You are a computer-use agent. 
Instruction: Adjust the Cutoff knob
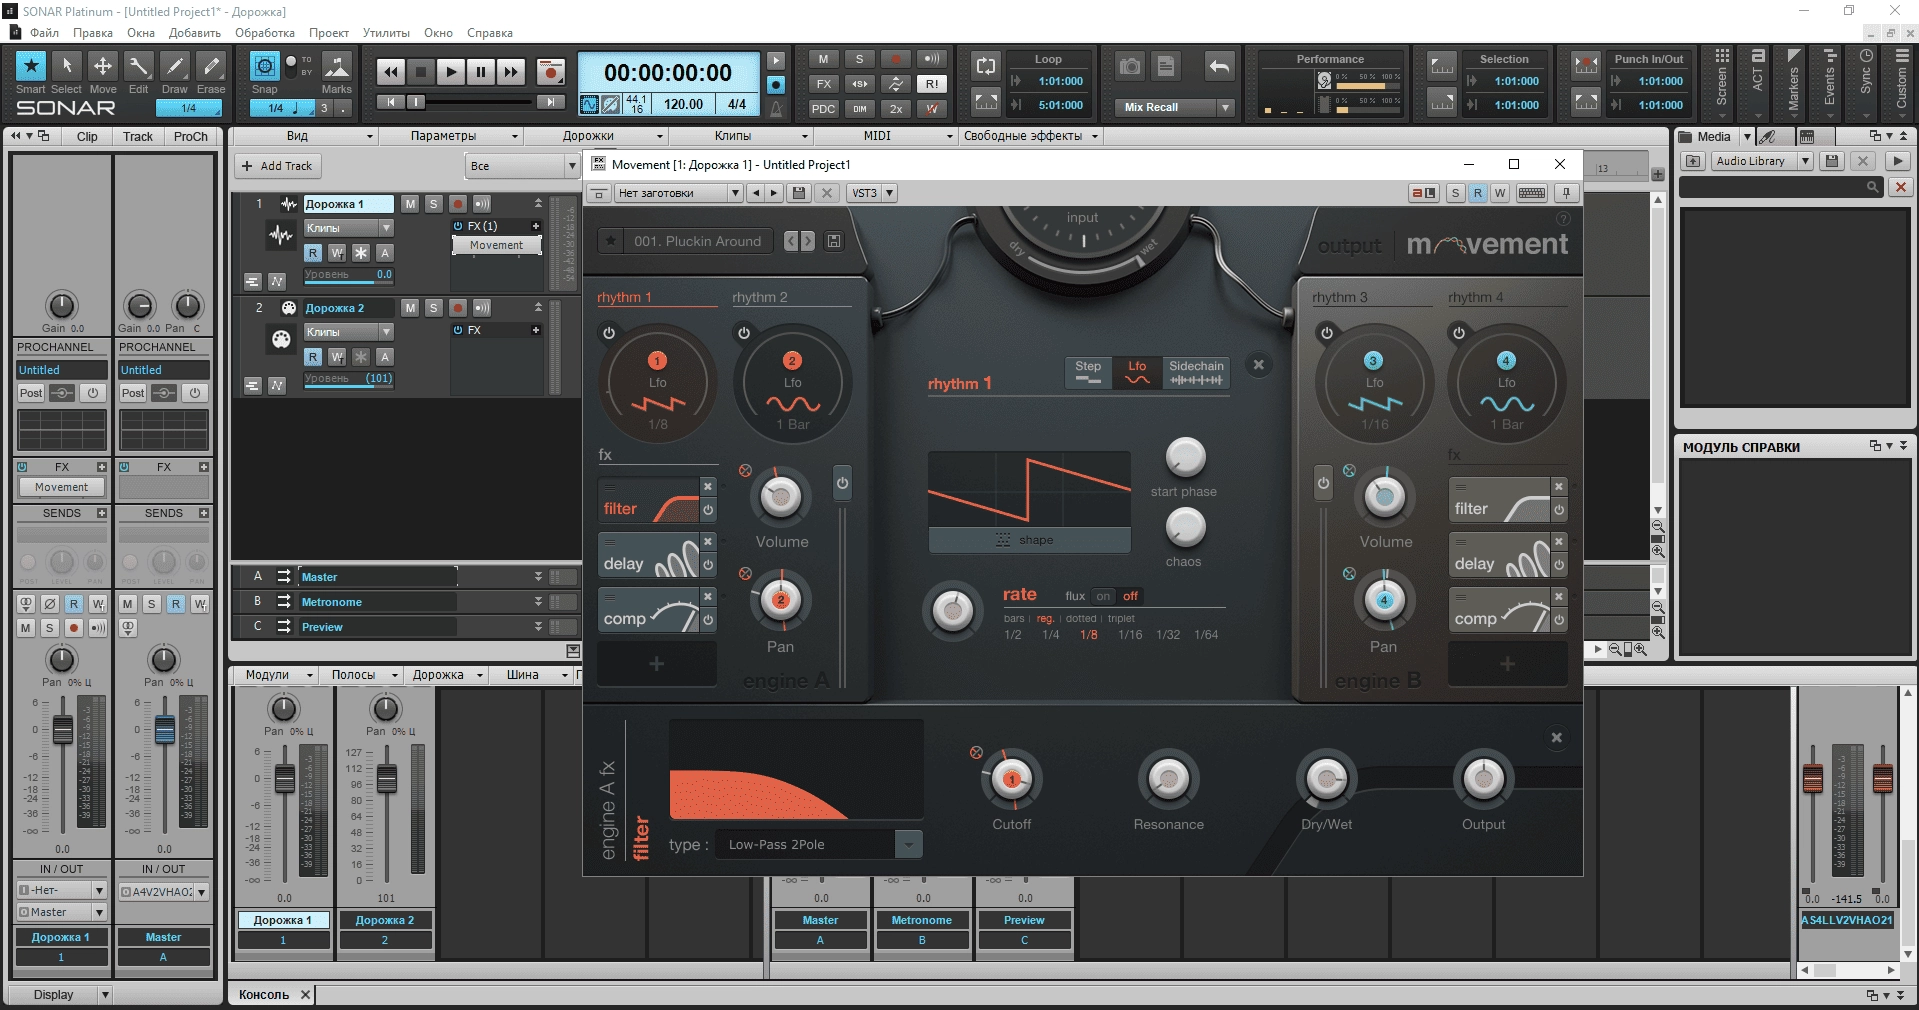[x=1011, y=779]
